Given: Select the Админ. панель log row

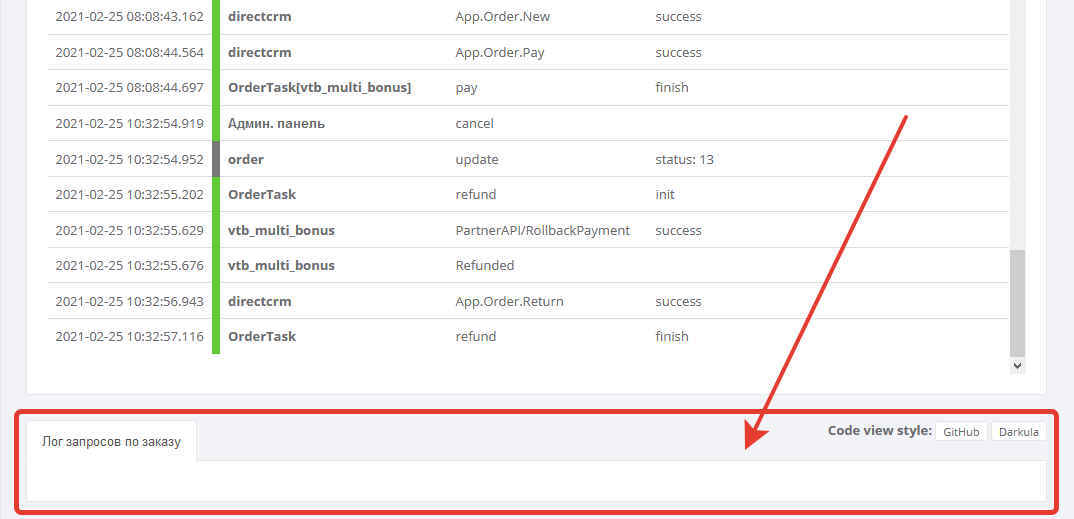Looking at the screenshot, I should (276, 124).
